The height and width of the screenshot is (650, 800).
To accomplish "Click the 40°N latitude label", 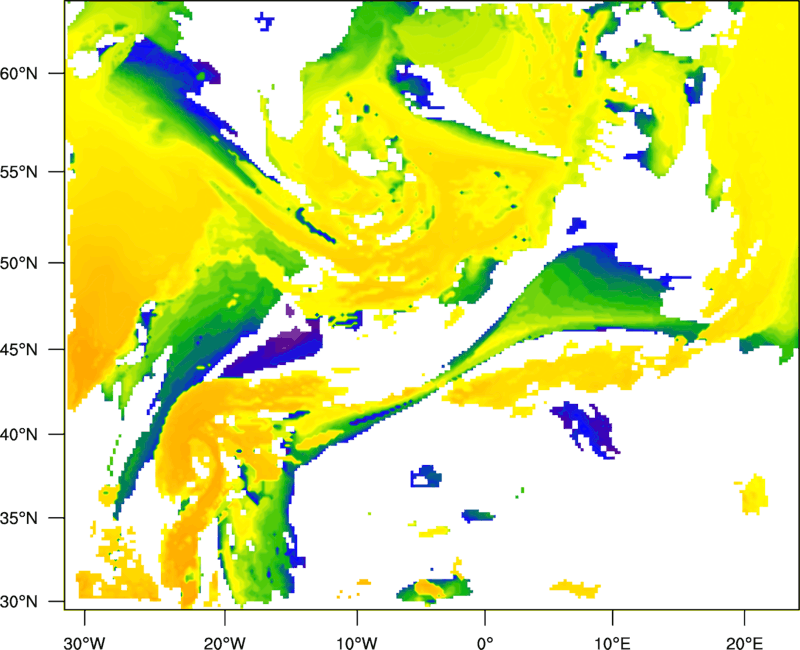I will pyautogui.click(x=19, y=435).
